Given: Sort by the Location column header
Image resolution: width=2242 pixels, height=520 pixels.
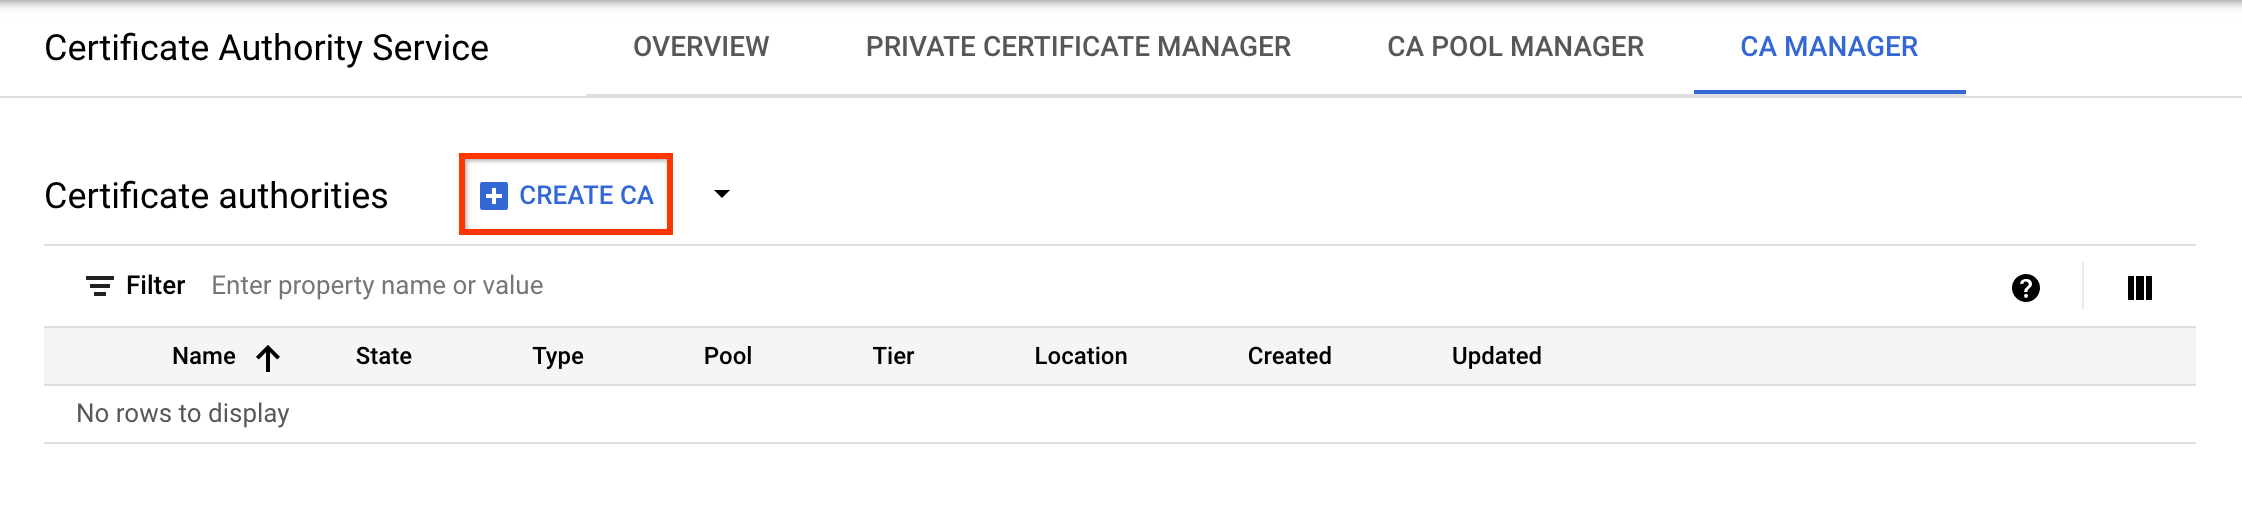Looking at the screenshot, I should pos(1080,356).
